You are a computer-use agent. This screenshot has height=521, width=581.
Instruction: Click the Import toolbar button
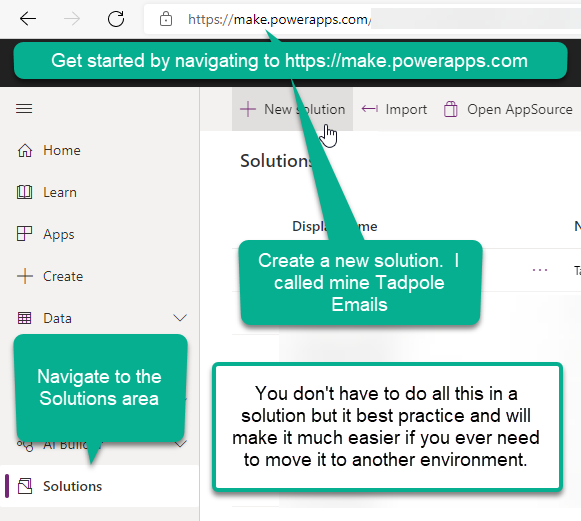pos(394,109)
